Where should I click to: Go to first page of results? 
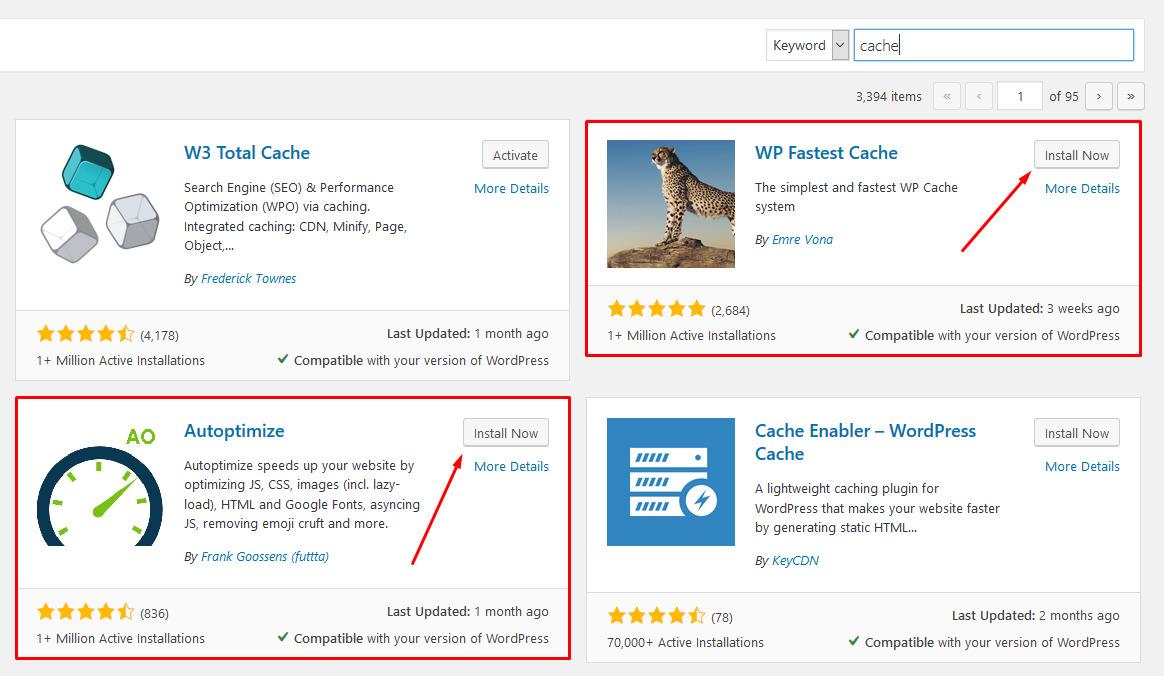click(946, 96)
